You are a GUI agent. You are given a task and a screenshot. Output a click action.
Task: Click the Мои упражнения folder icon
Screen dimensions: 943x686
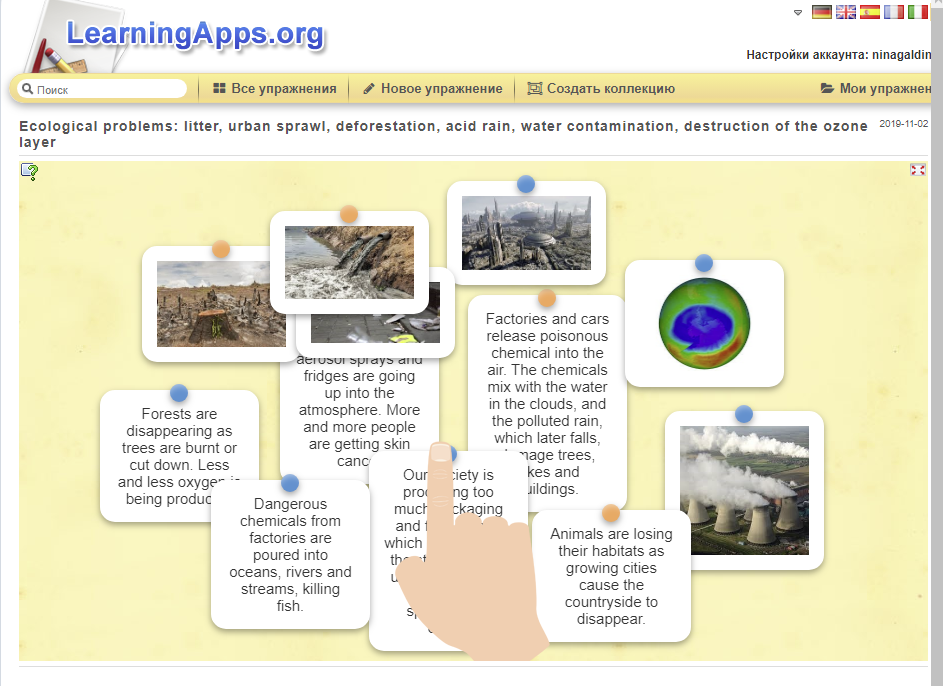pos(828,88)
